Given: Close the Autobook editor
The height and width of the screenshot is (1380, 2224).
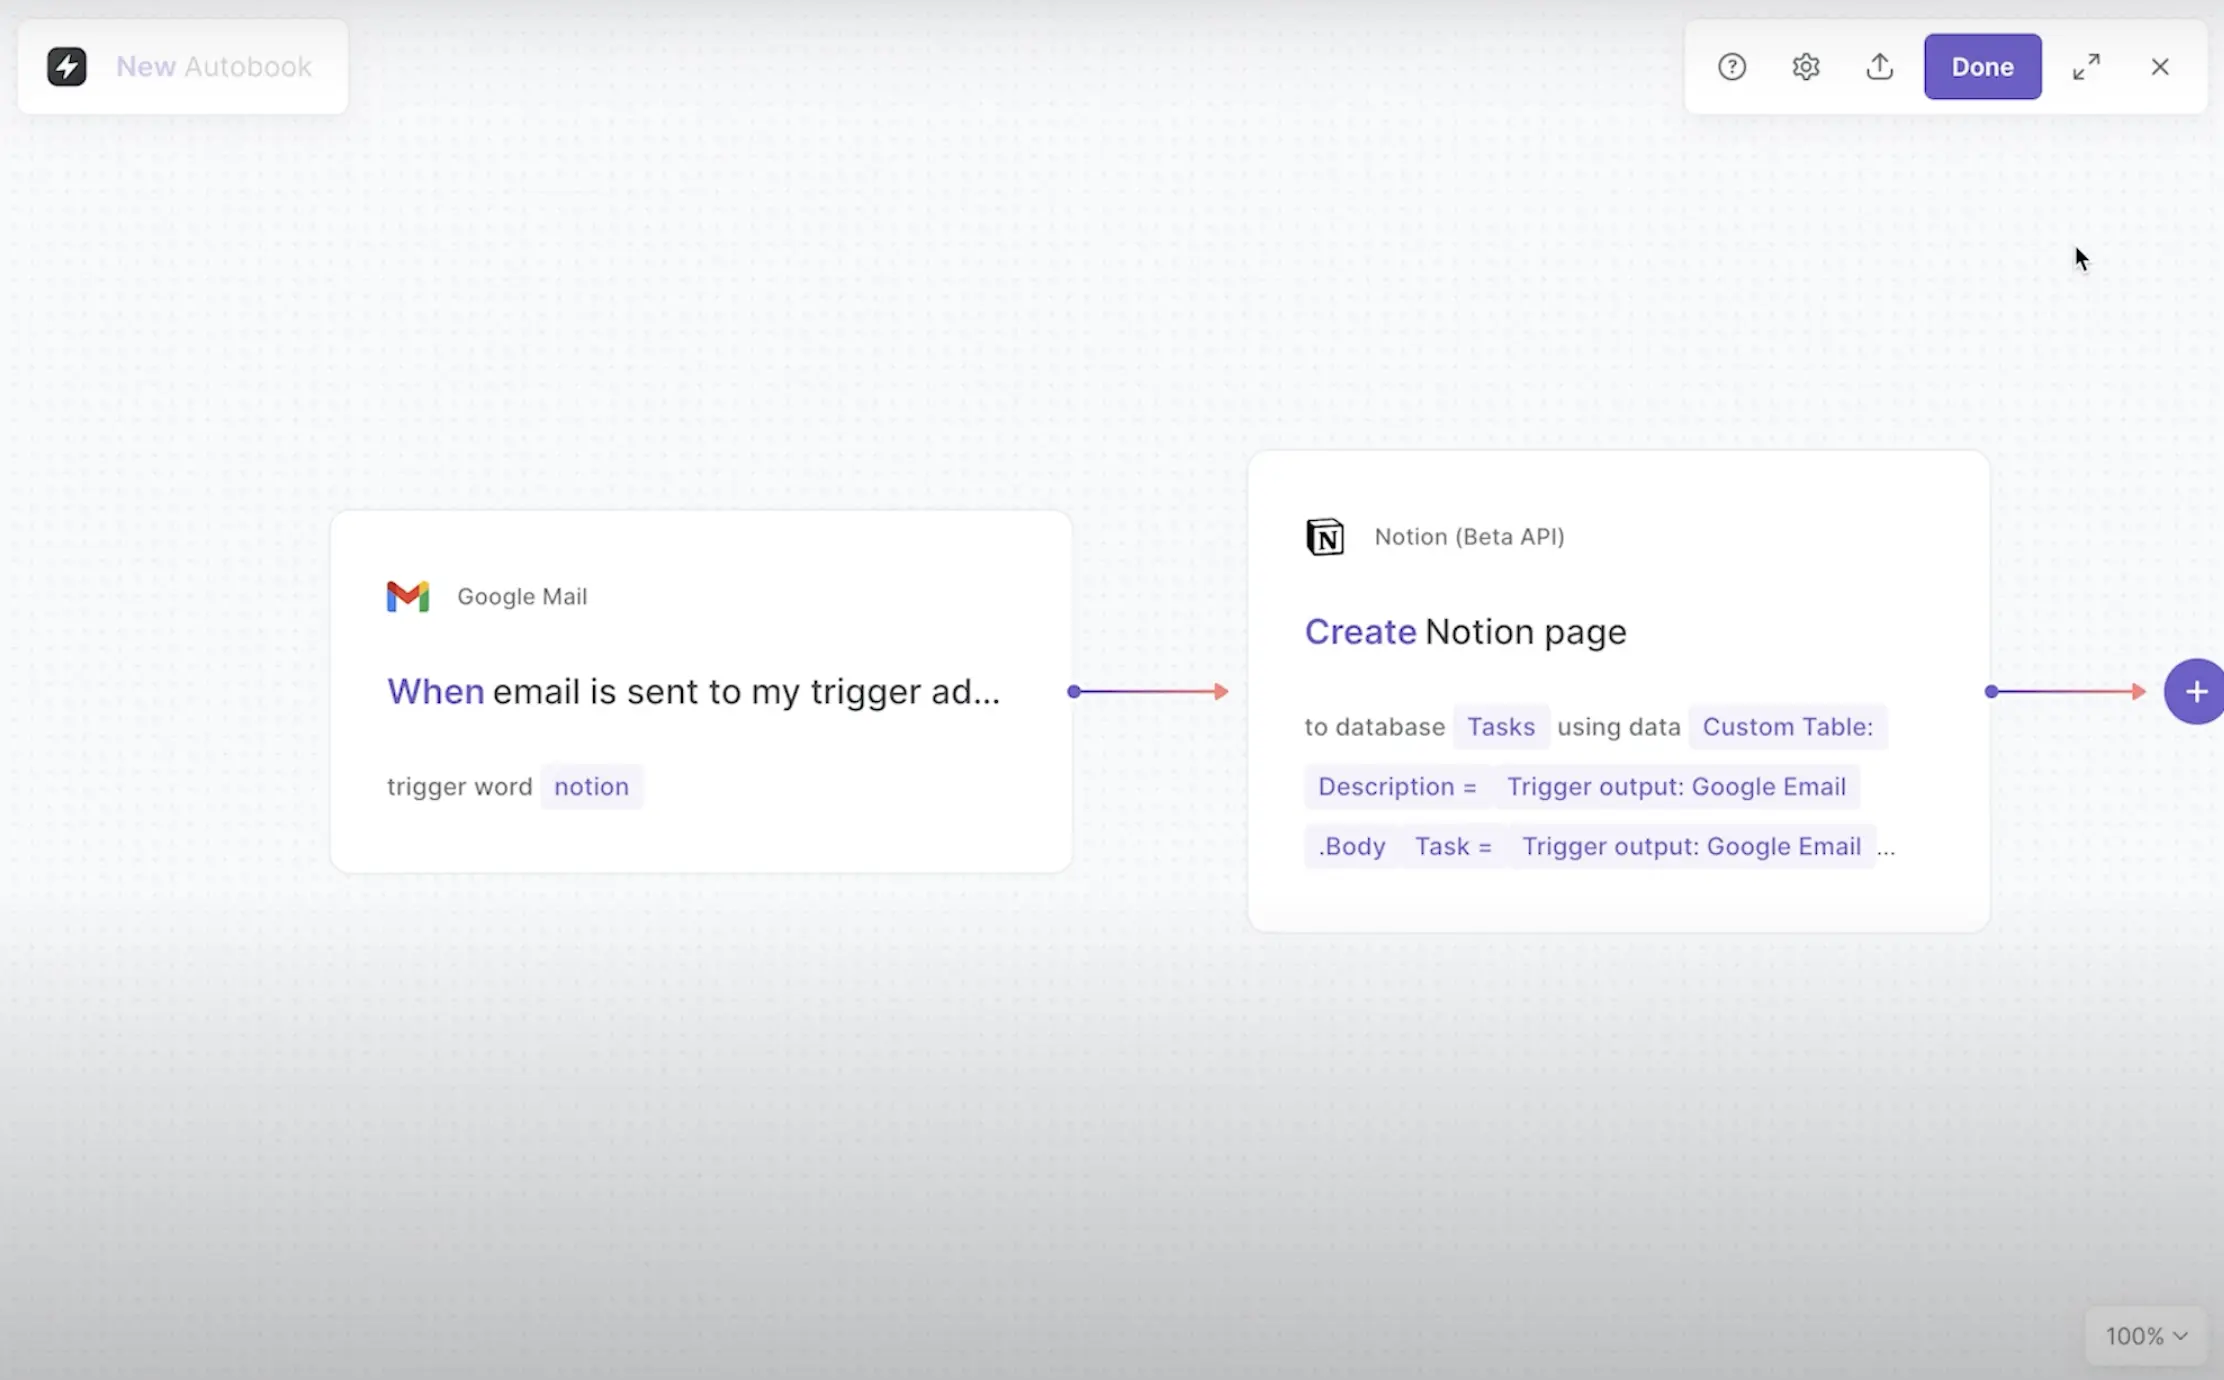Looking at the screenshot, I should click(x=2160, y=67).
